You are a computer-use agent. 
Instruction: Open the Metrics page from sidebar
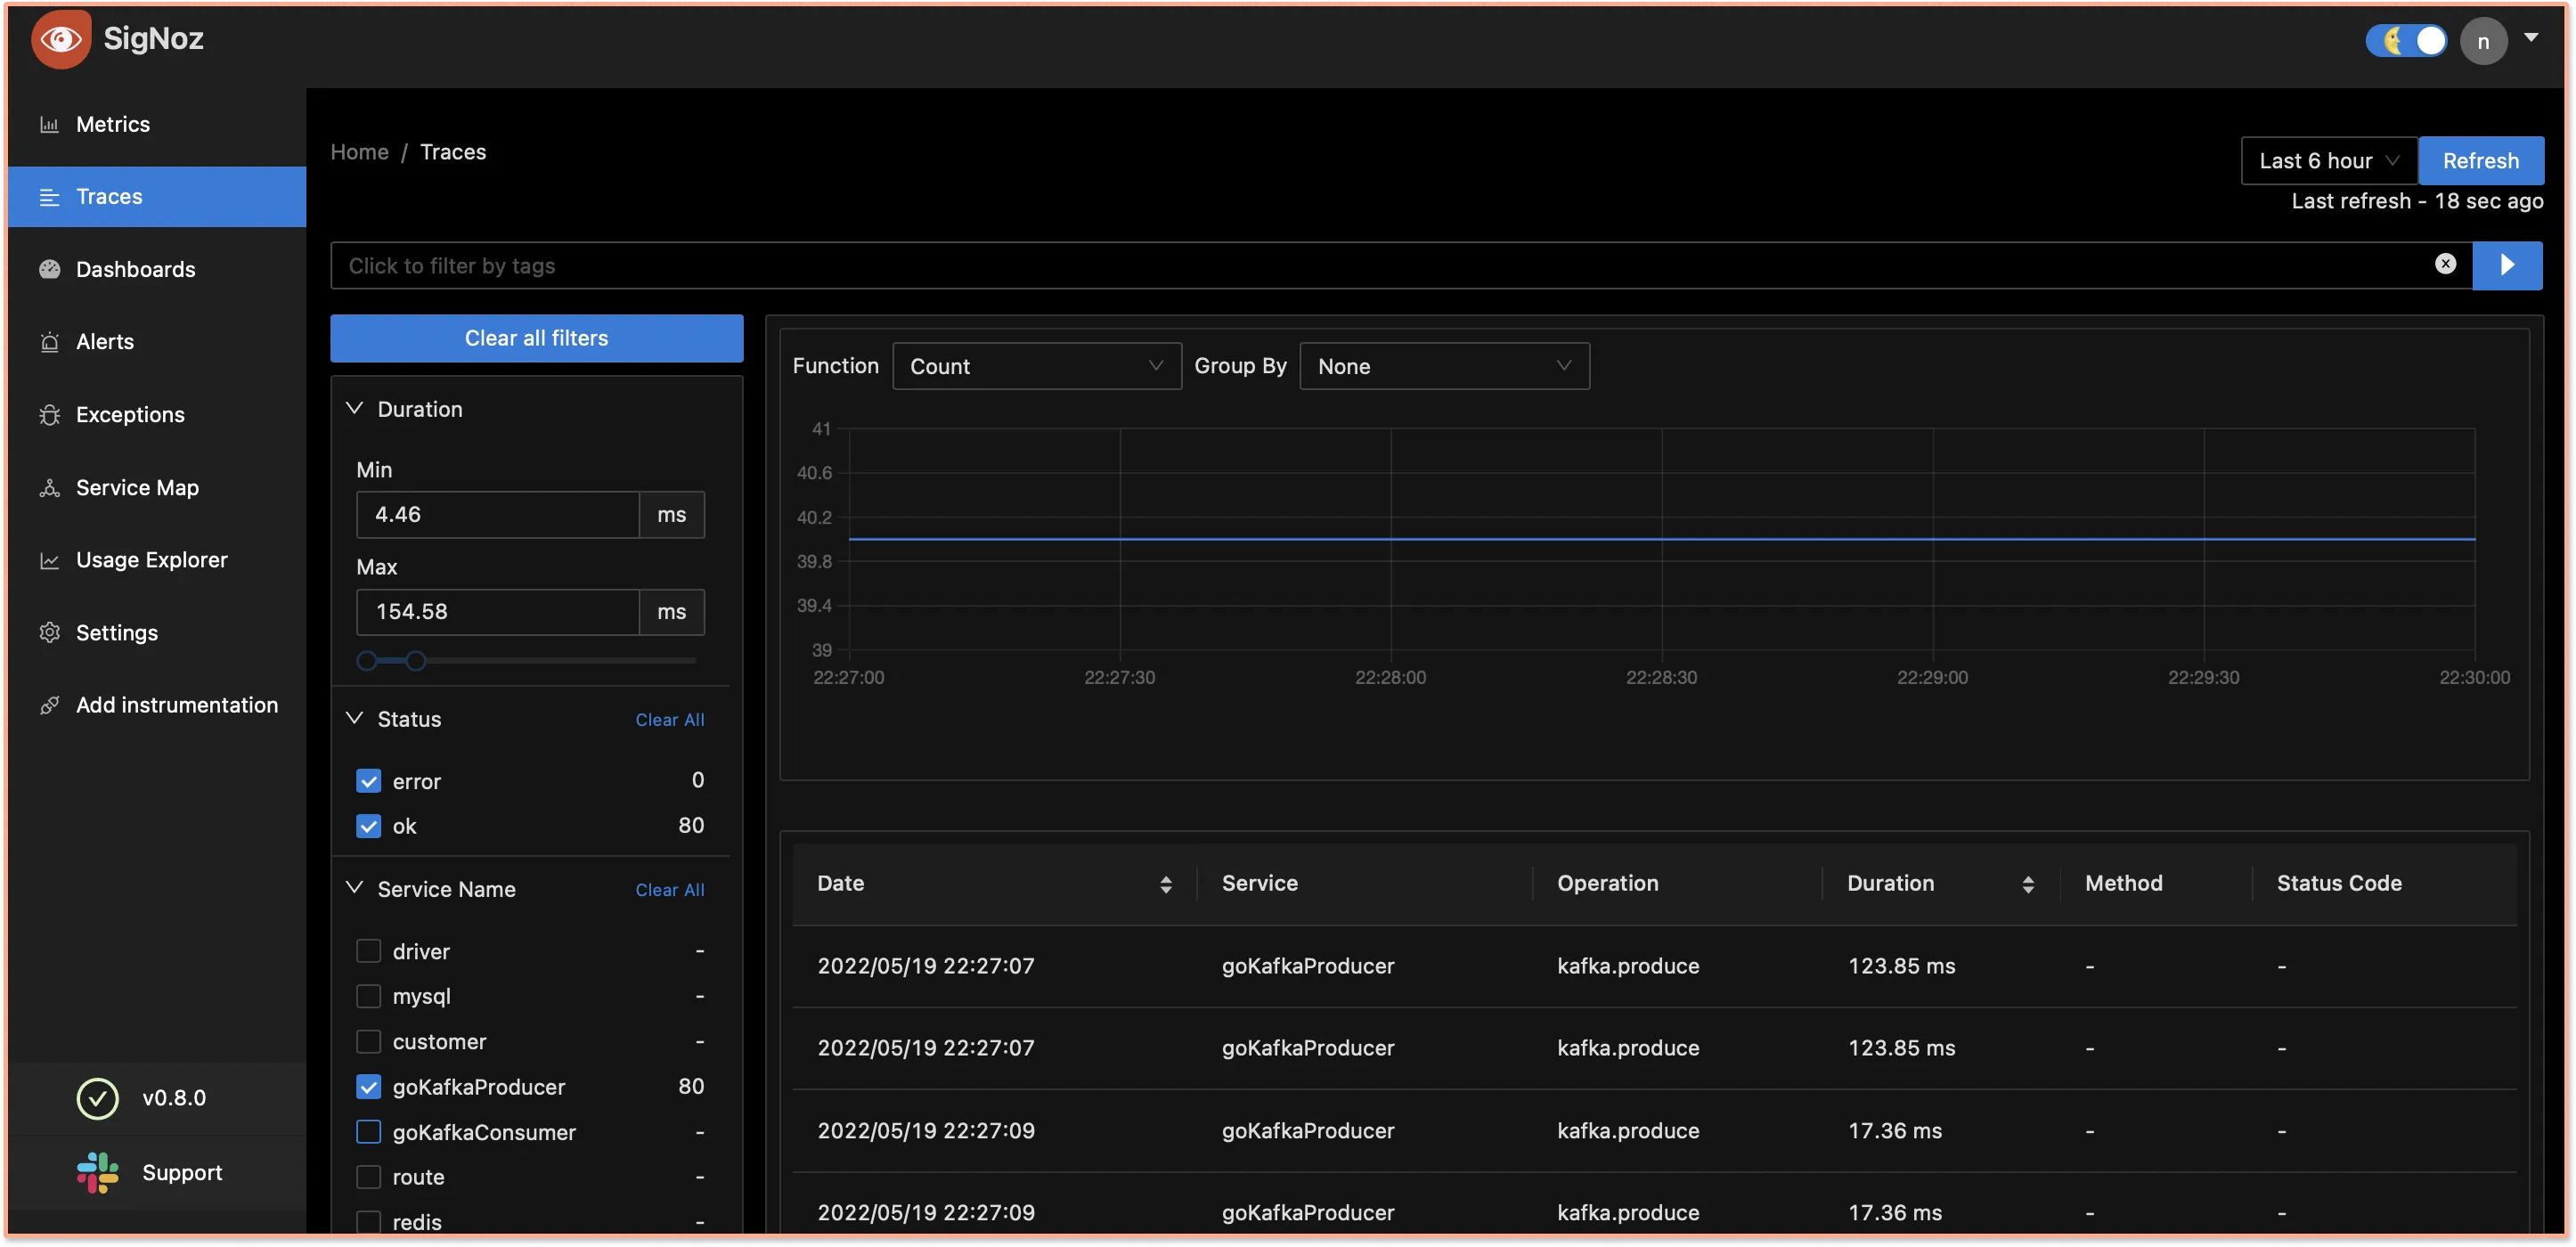[x=157, y=125]
